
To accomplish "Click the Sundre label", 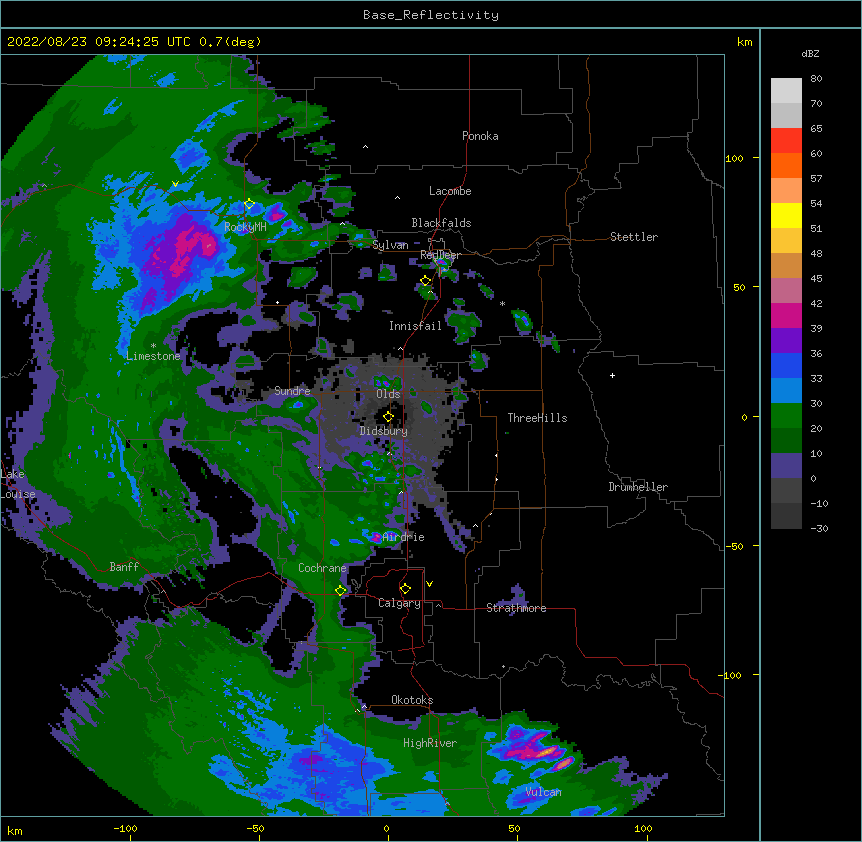I will 292,391.
